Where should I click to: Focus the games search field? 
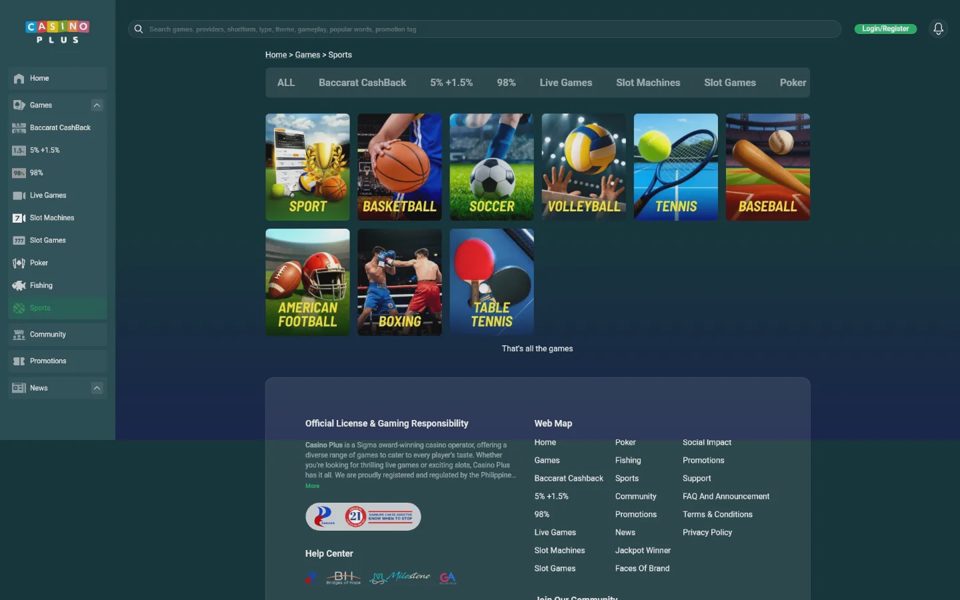(x=484, y=29)
